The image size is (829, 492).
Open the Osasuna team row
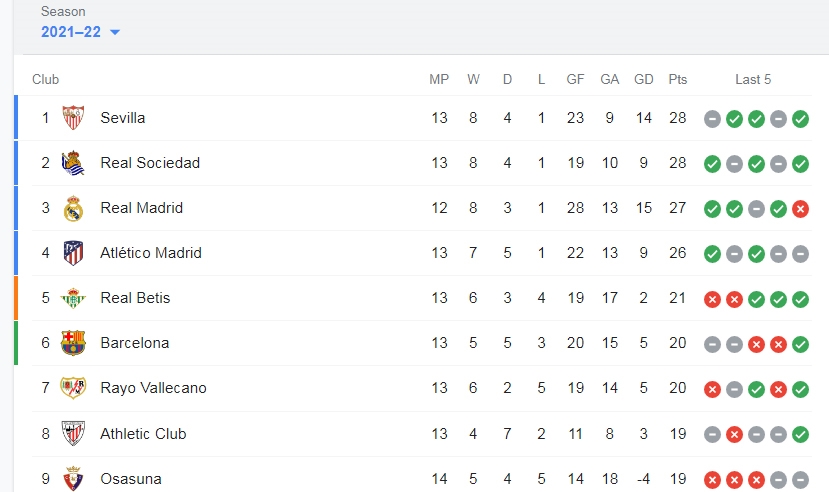[x=421, y=478]
